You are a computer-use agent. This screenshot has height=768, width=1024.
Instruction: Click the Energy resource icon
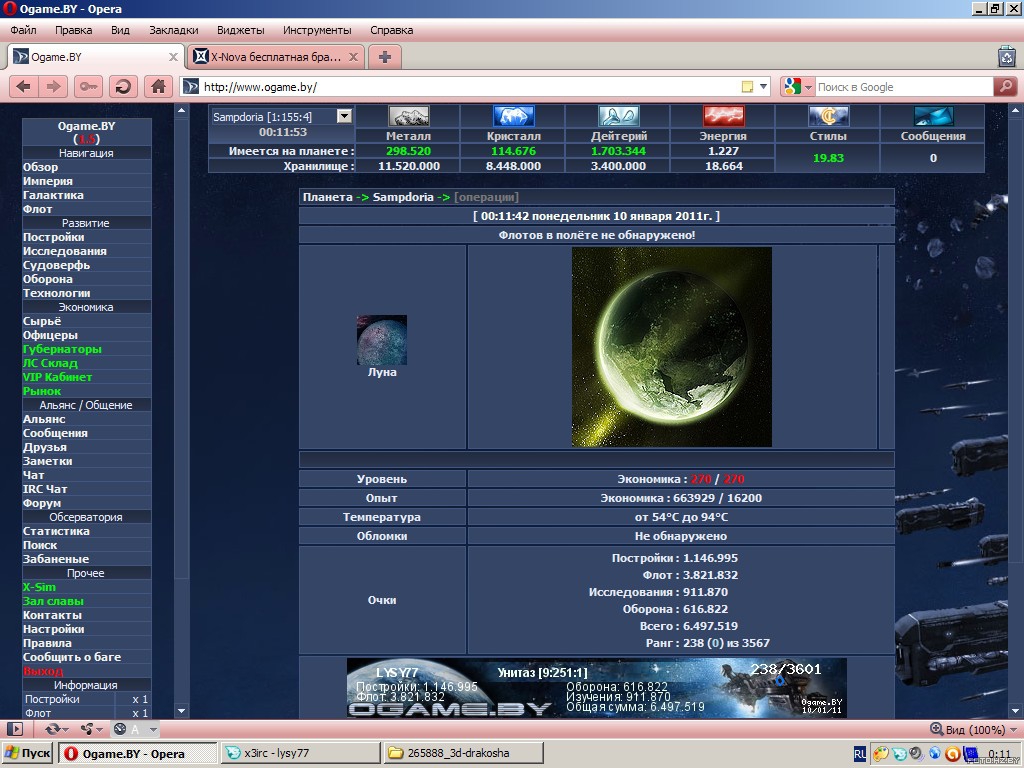724,116
